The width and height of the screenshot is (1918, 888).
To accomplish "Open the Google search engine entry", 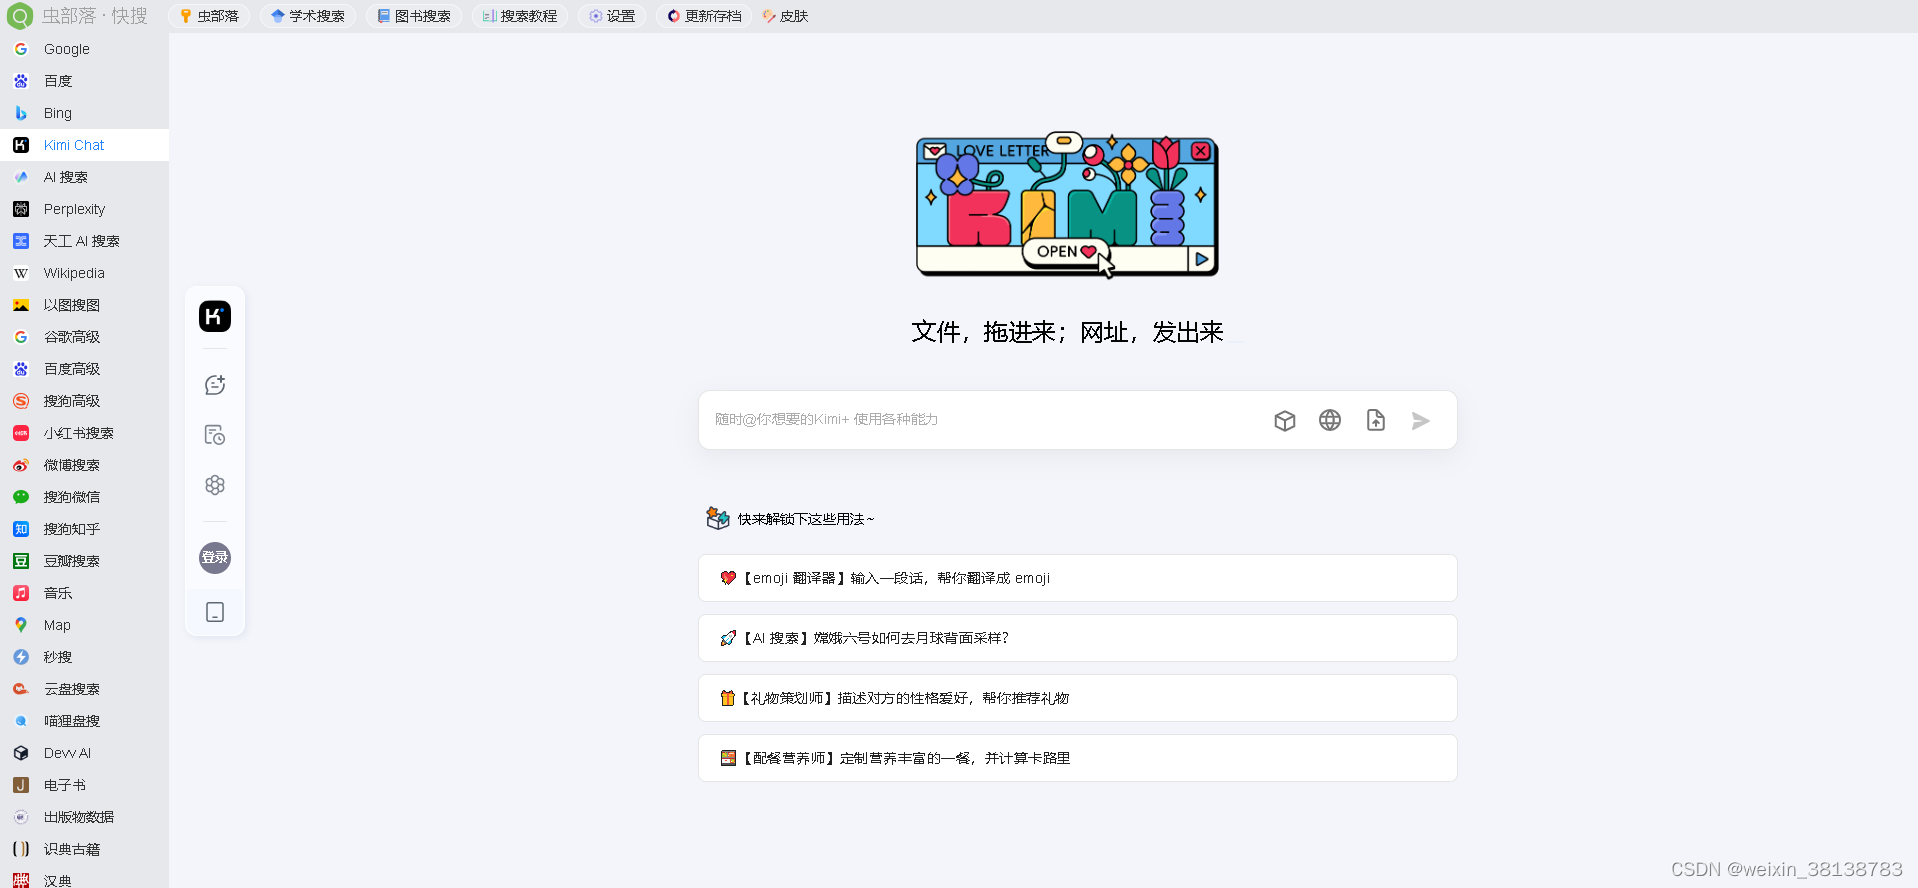I will (x=84, y=49).
